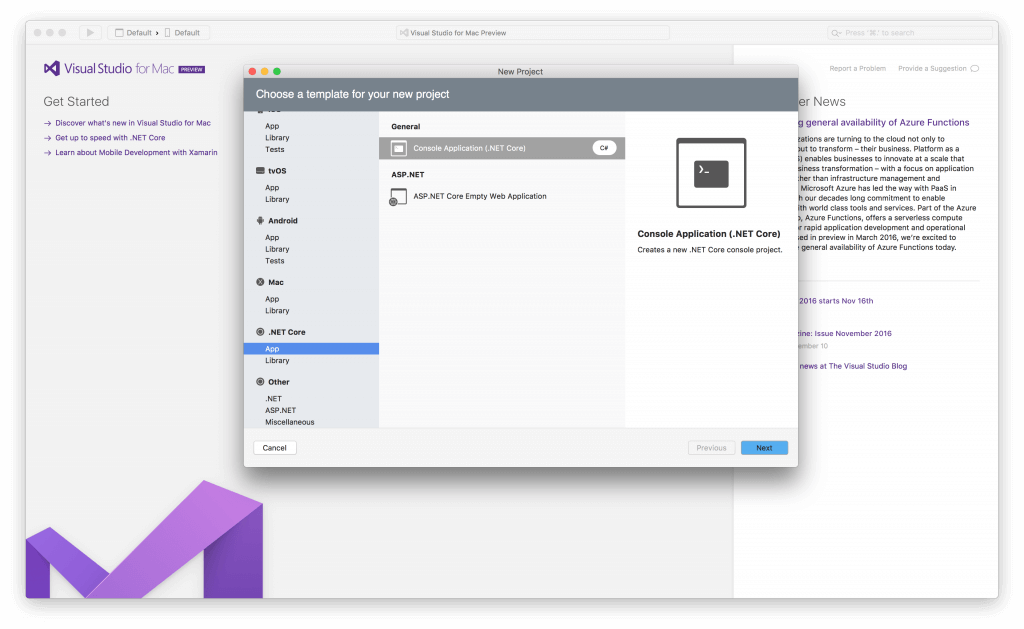This screenshot has height=629, width=1024.
Task: Click the Mac category icon in the sidebar
Action: pos(260,282)
